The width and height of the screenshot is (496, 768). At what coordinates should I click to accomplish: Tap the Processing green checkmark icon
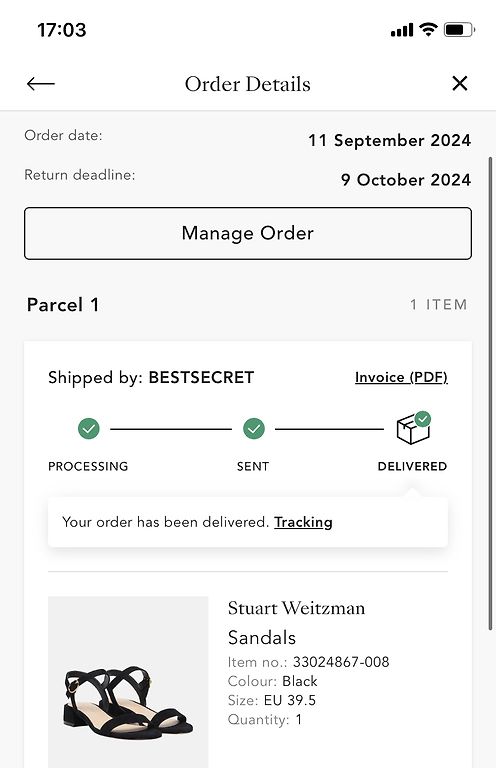pos(89,429)
